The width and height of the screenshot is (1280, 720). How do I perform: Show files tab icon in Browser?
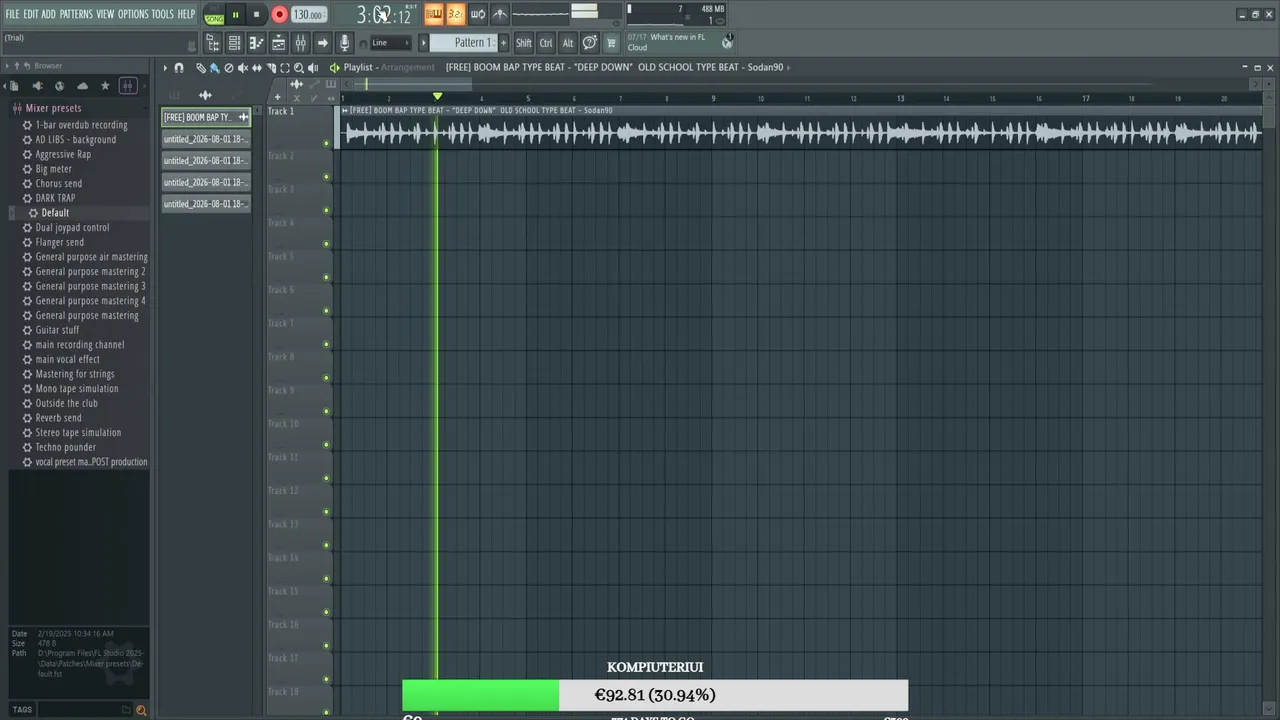[13, 86]
